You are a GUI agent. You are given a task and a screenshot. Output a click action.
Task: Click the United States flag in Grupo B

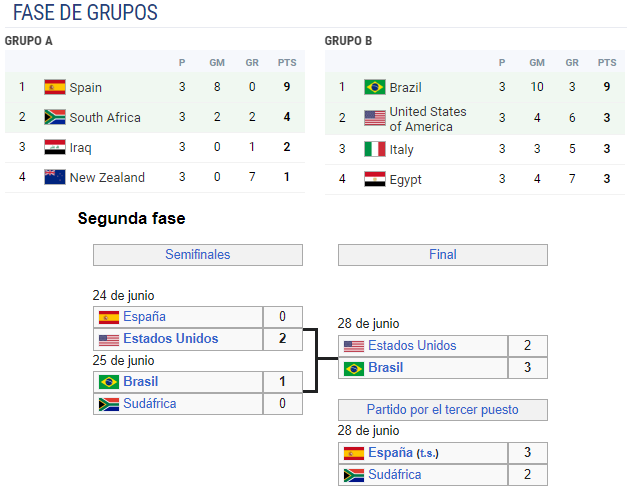pyautogui.click(x=375, y=118)
